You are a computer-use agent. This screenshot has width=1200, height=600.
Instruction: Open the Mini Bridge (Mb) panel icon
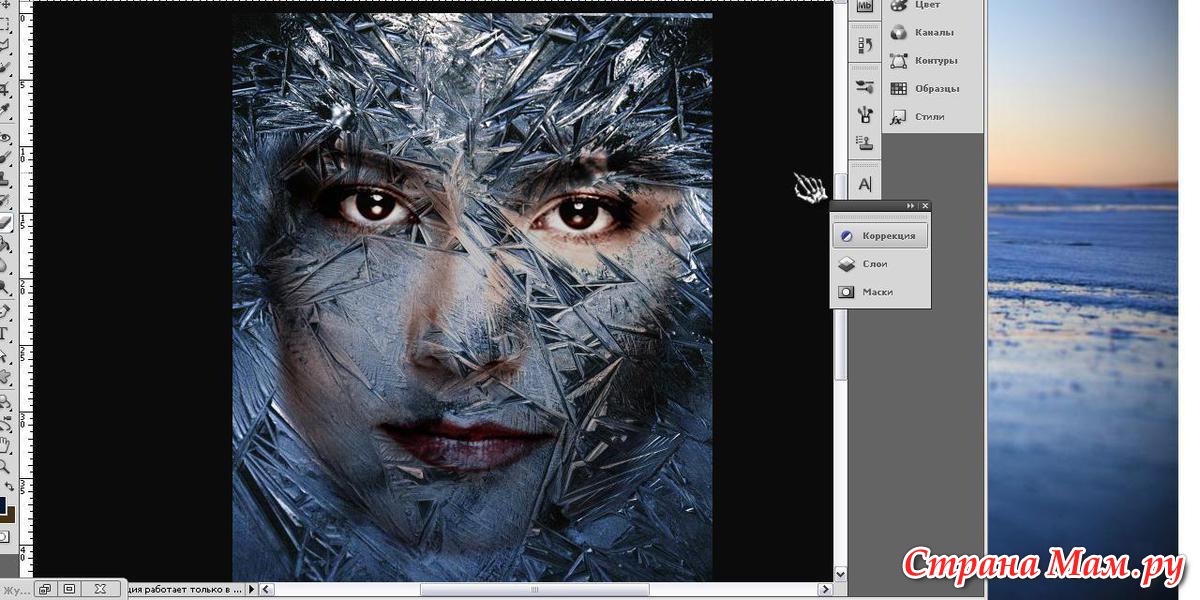pos(866,6)
